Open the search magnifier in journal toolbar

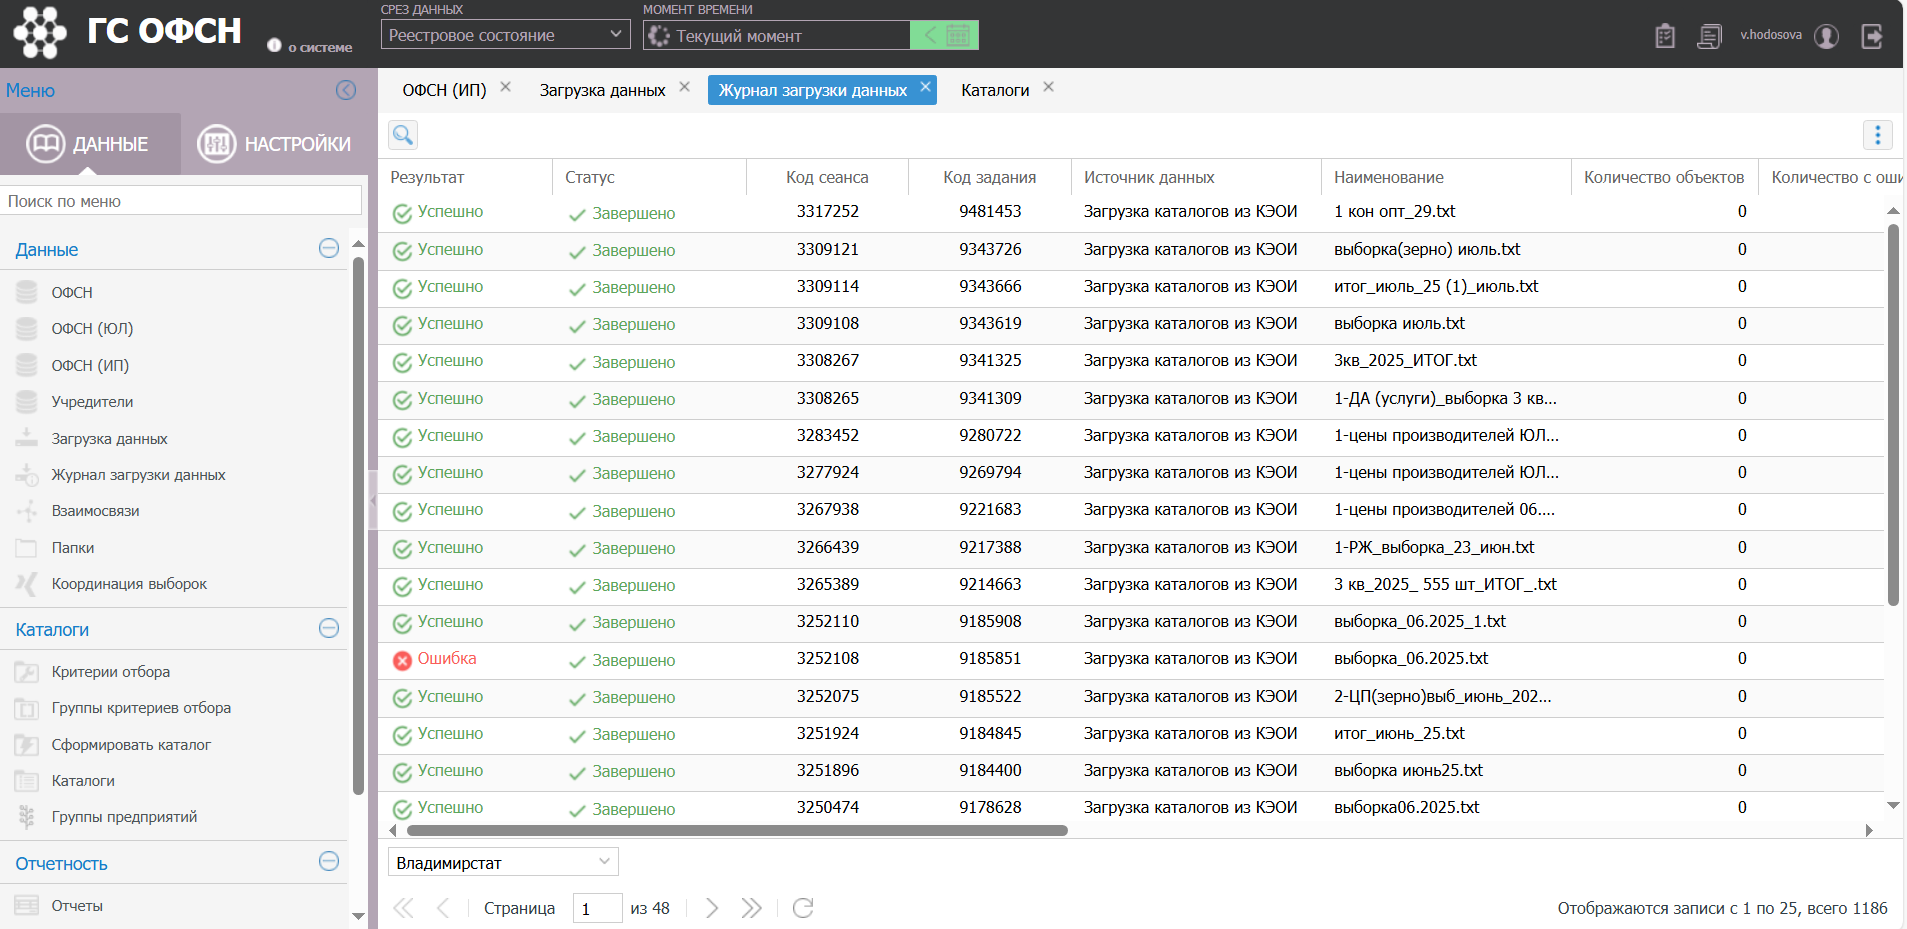(403, 135)
